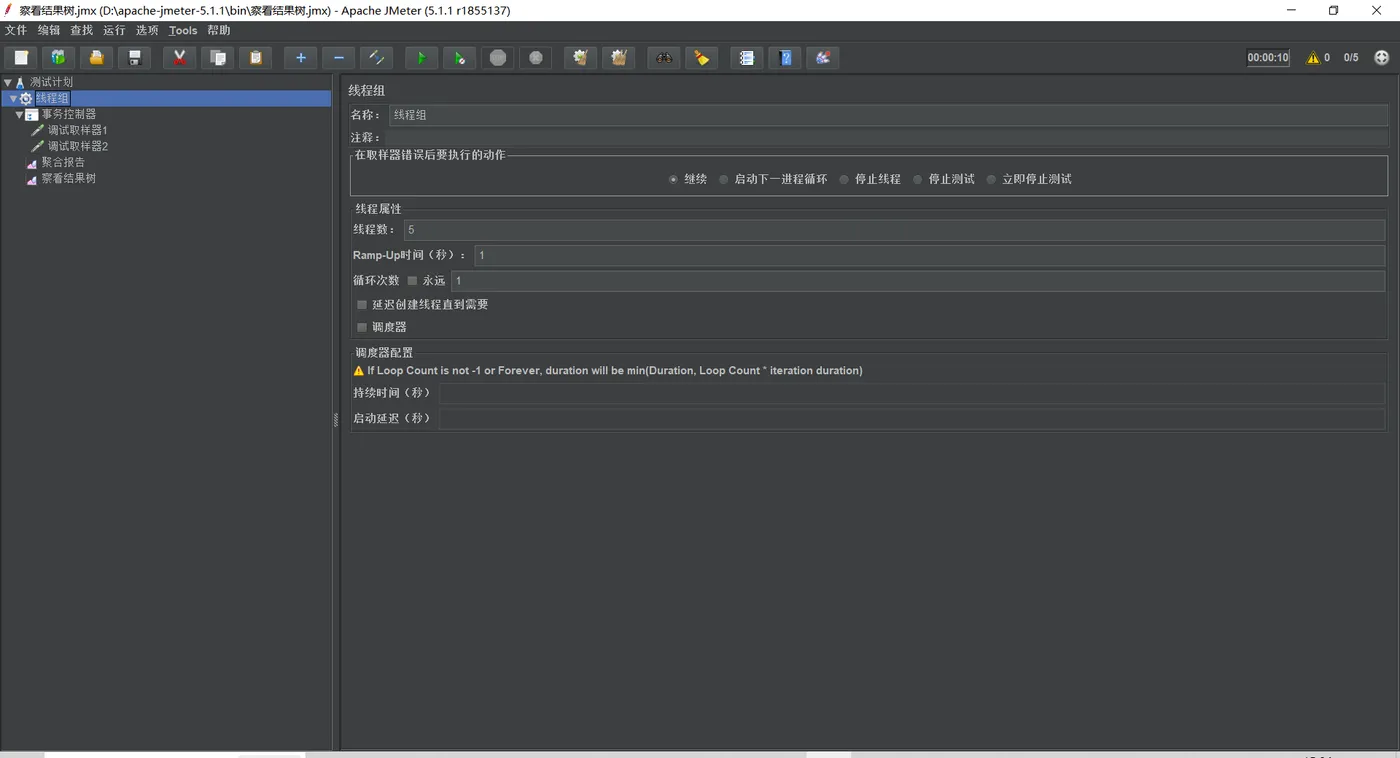
Task: Select 聚合报告 in the tree
Action: (63, 163)
